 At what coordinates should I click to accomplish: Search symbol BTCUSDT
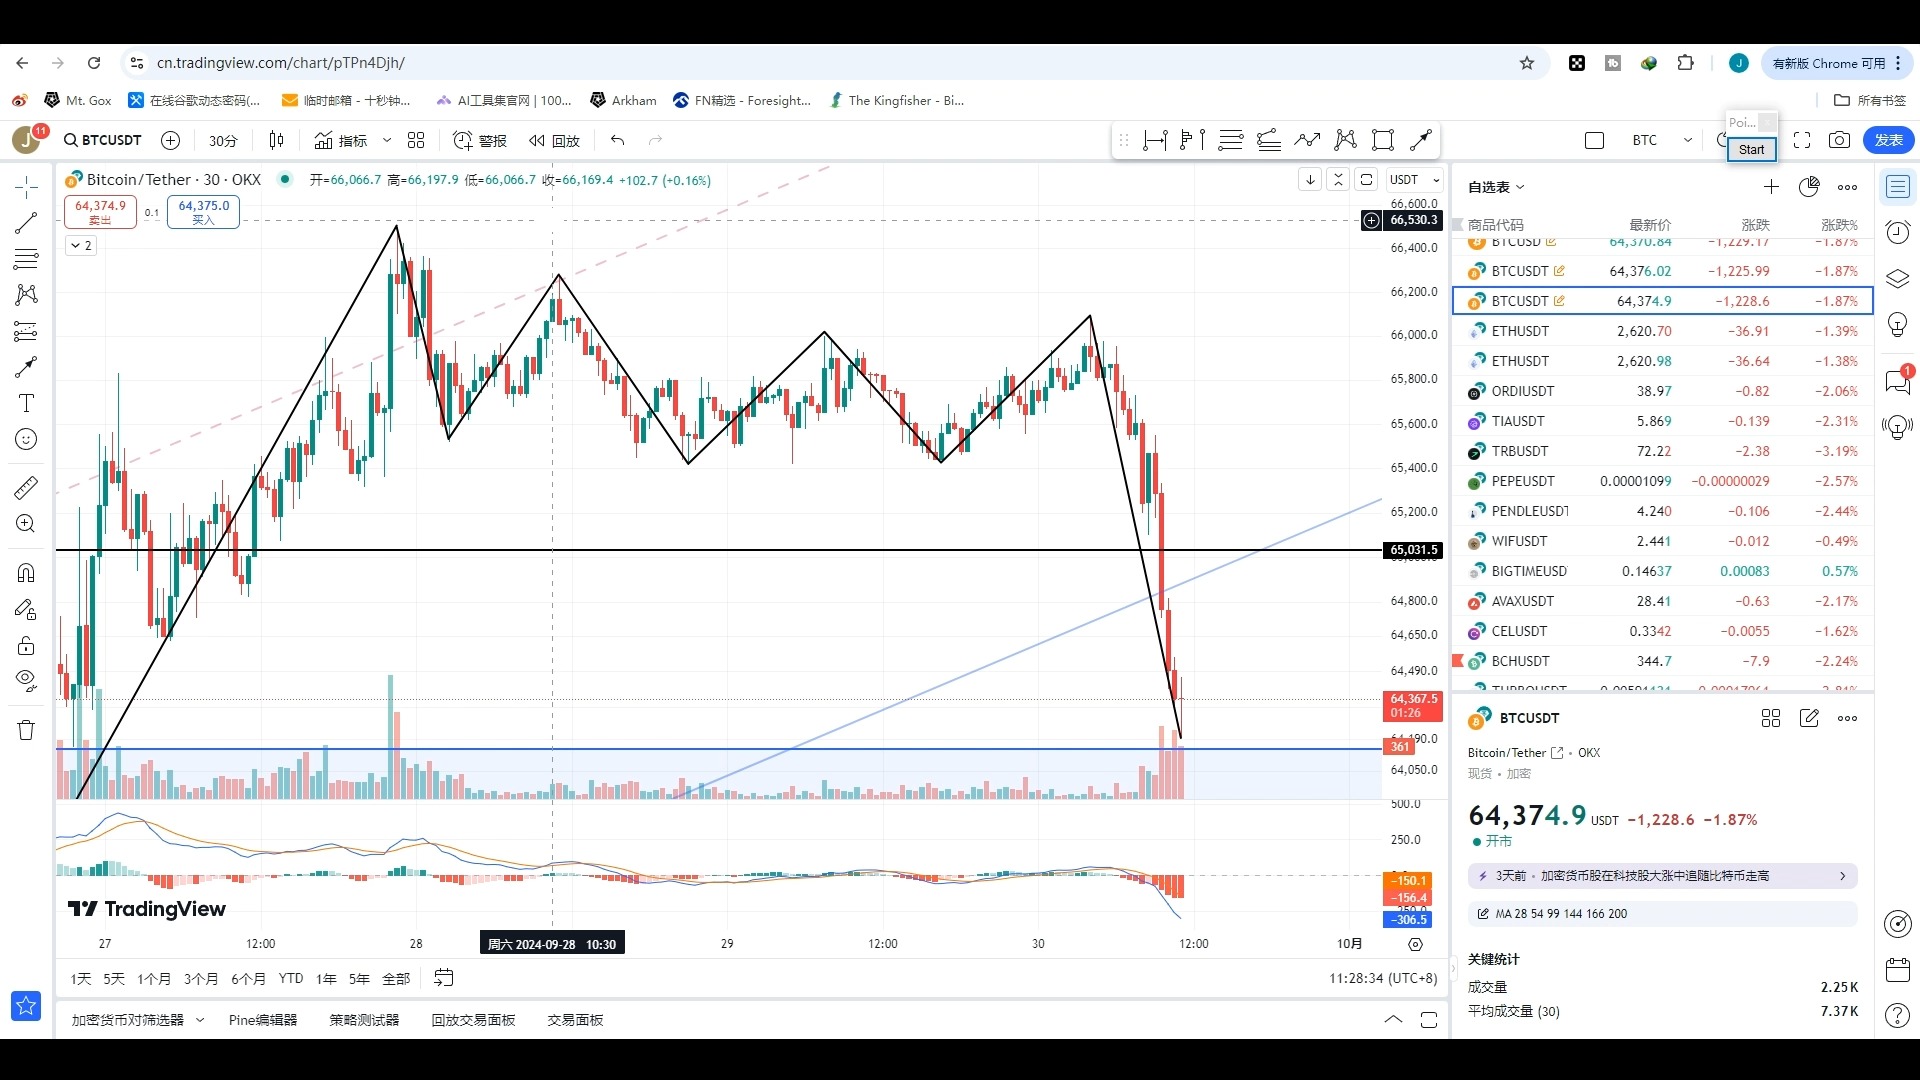pyautogui.click(x=103, y=141)
